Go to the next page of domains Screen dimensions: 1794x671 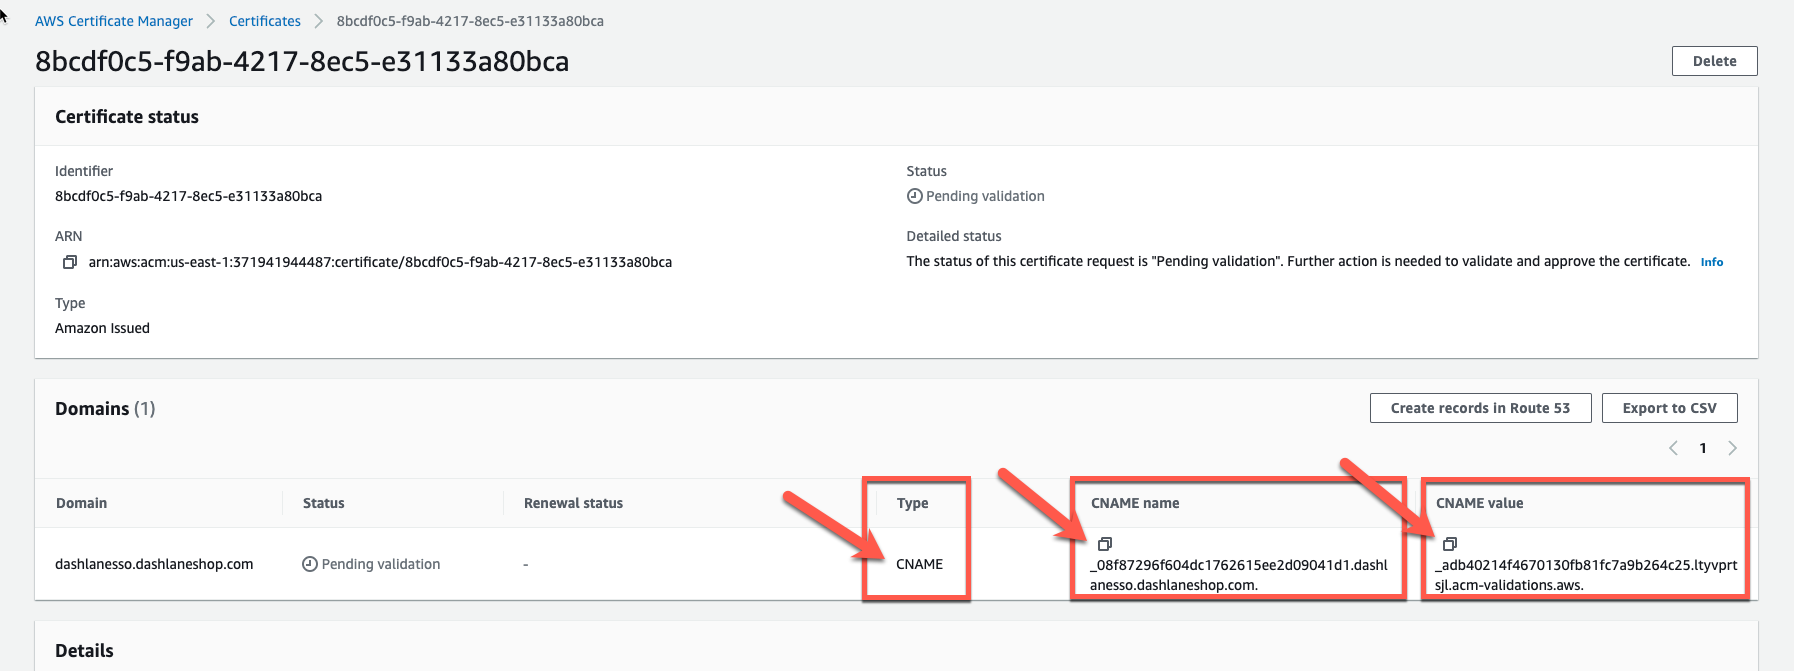tap(1732, 448)
